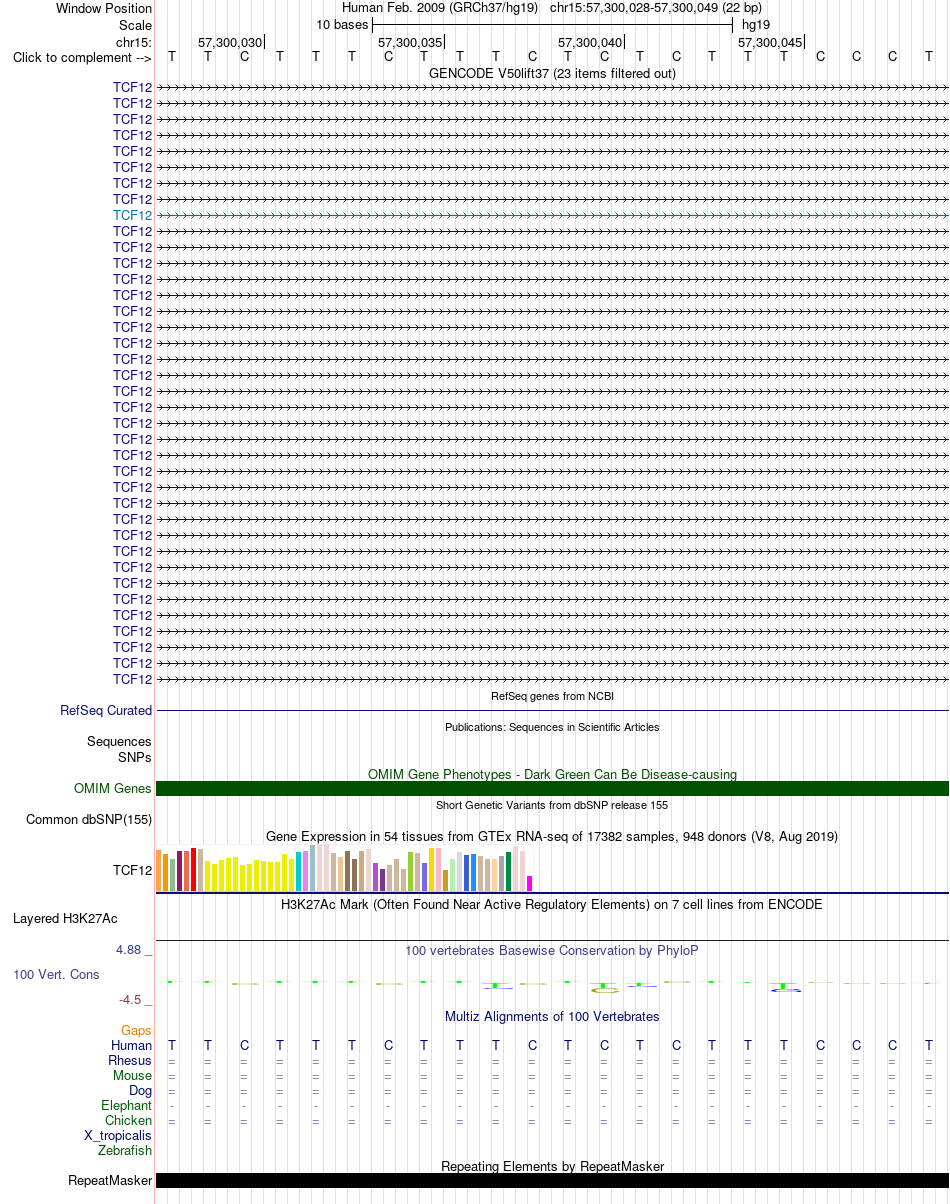Open the GTEx 'Gene Expression in 54 tissues' title
This screenshot has width=950, height=1204.
tap(552, 836)
